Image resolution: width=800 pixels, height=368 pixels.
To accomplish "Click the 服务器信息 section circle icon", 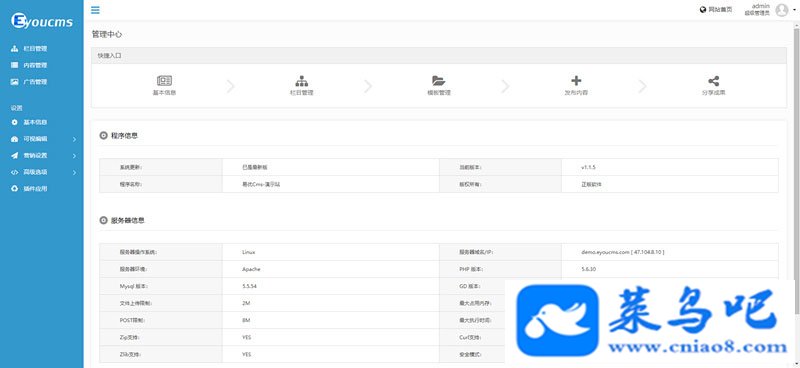I will [103, 220].
